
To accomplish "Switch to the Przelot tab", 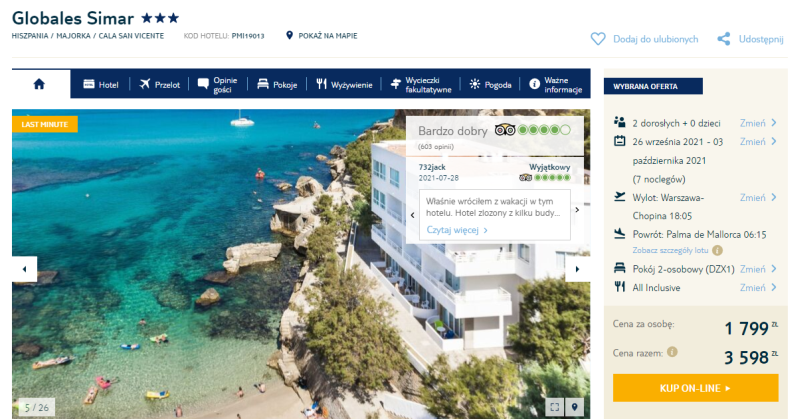I will pos(159,84).
